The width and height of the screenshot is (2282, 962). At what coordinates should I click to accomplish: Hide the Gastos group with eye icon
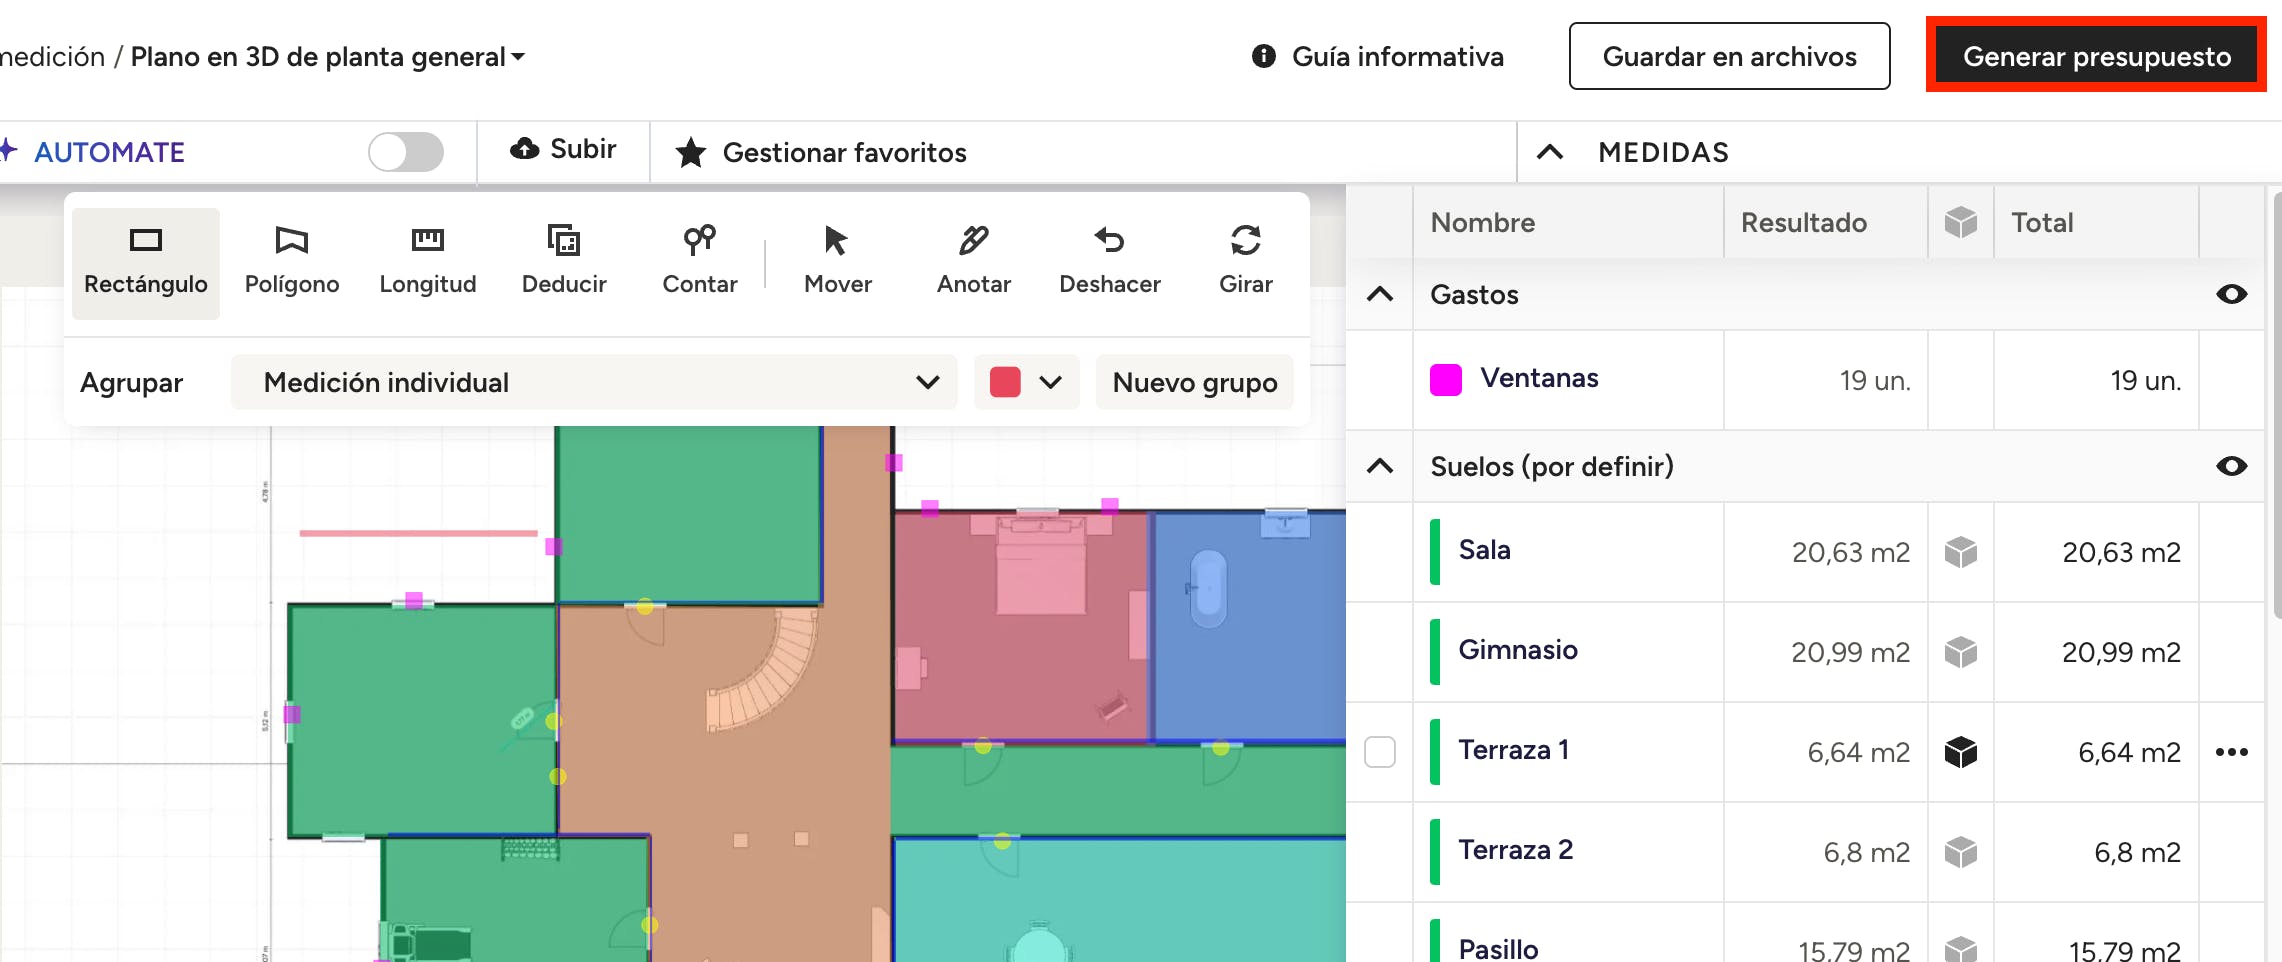[2231, 294]
